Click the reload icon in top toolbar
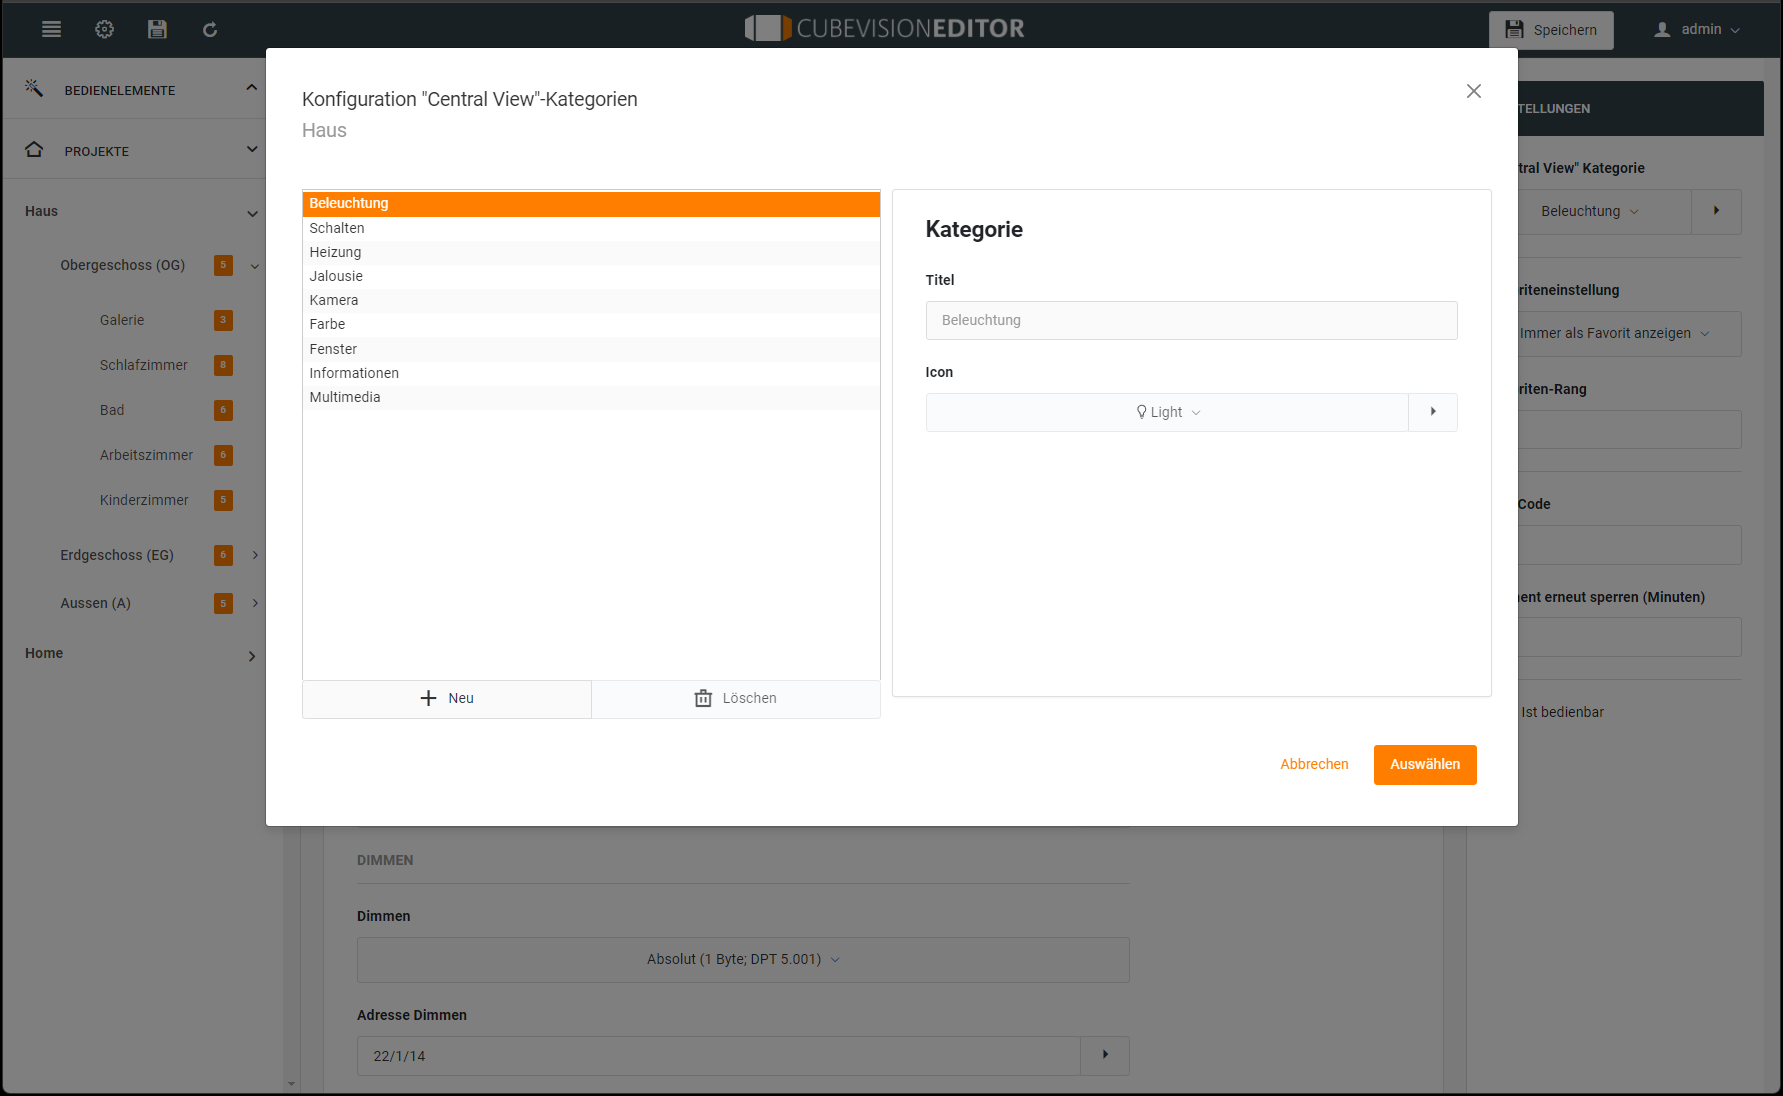The width and height of the screenshot is (1783, 1096). click(210, 29)
